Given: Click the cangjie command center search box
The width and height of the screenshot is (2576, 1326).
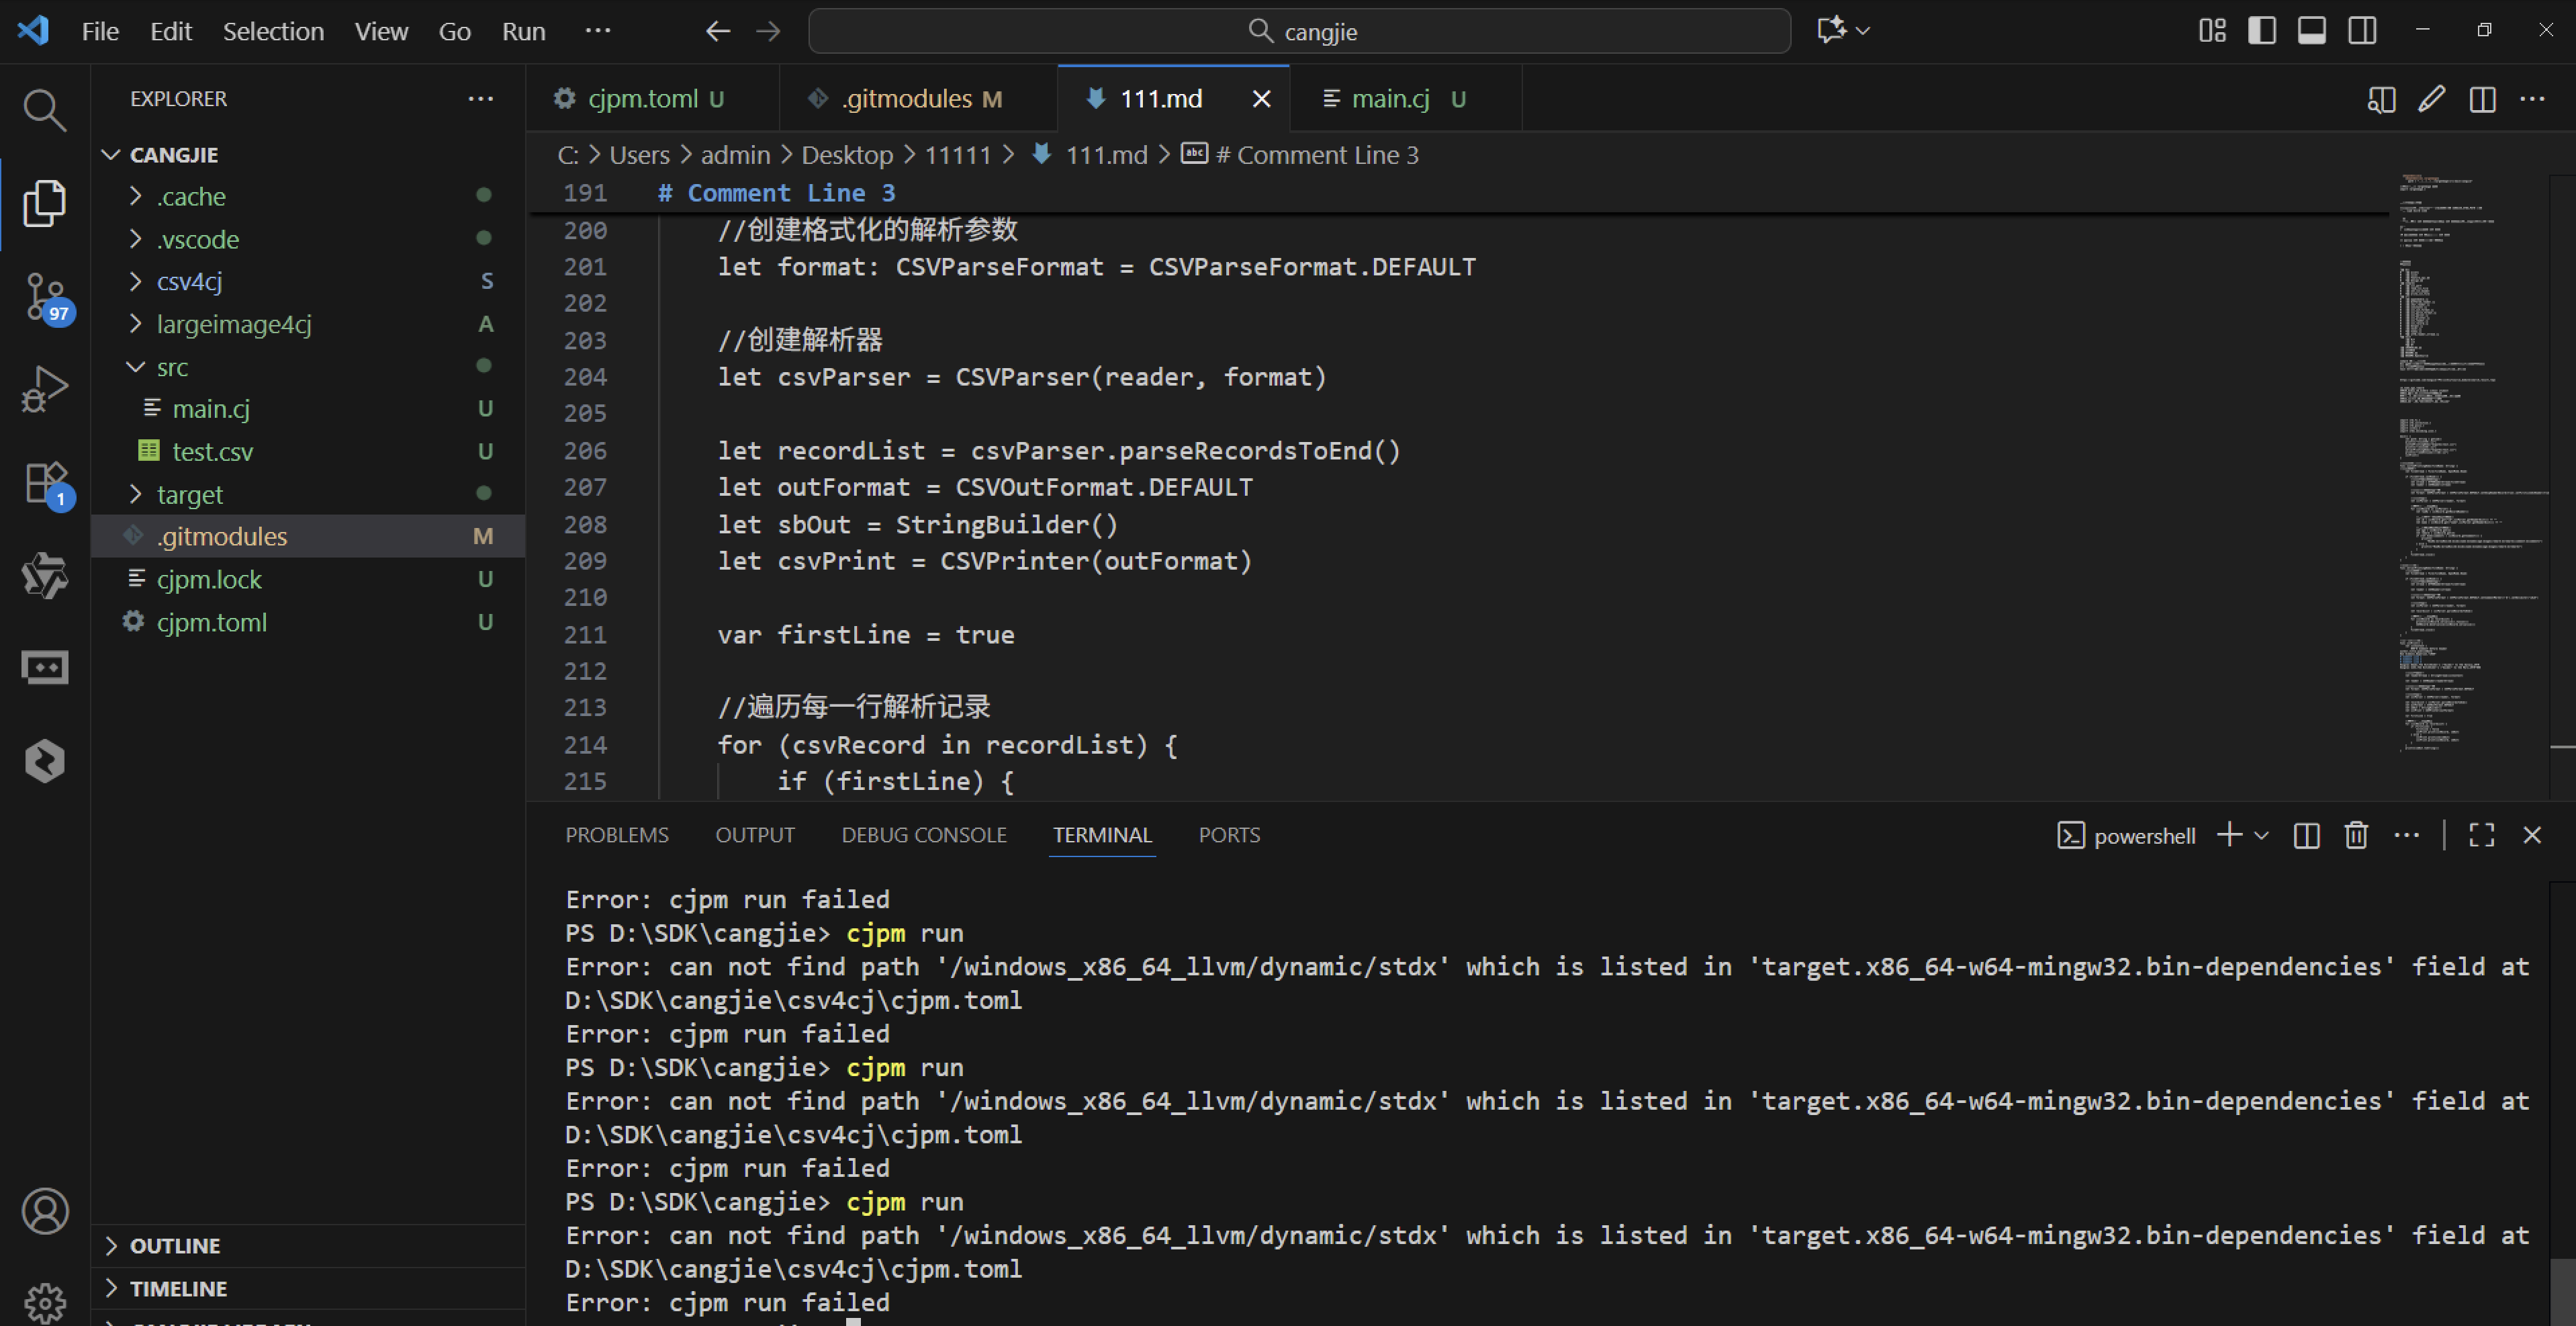Looking at the screenshot, I should (x=1299, y=31).
